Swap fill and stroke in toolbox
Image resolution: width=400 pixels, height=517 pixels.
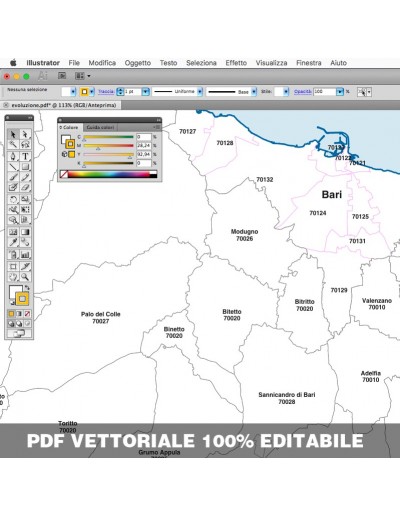coord(27,287)
